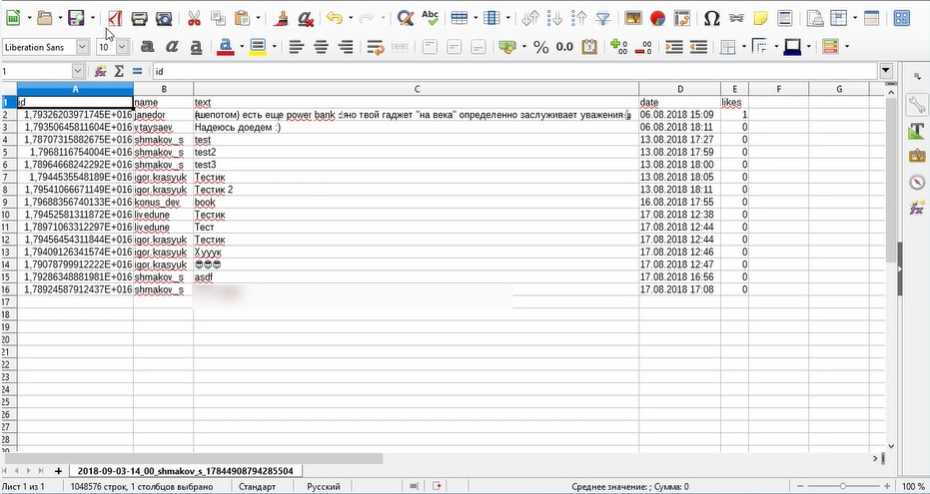
Task: Insert a comment note
Action: point(760,18)
